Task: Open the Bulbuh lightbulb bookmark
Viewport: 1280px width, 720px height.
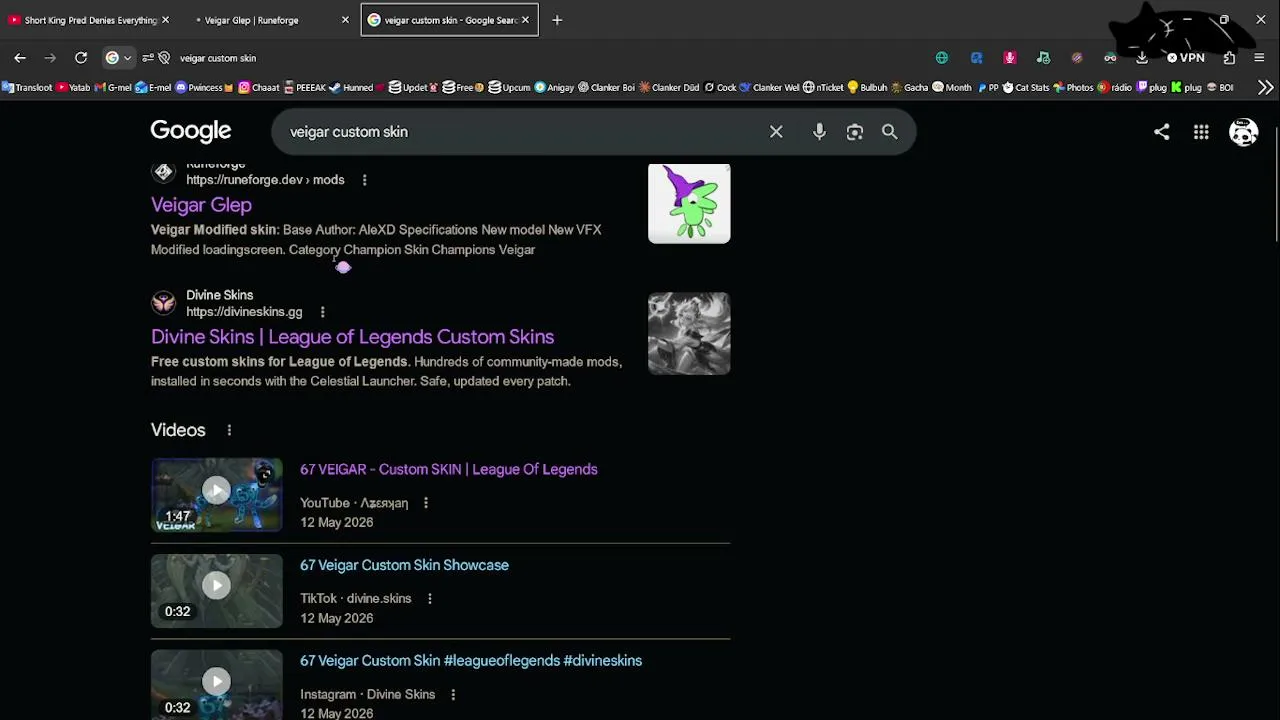Action: tap(867, 88)
